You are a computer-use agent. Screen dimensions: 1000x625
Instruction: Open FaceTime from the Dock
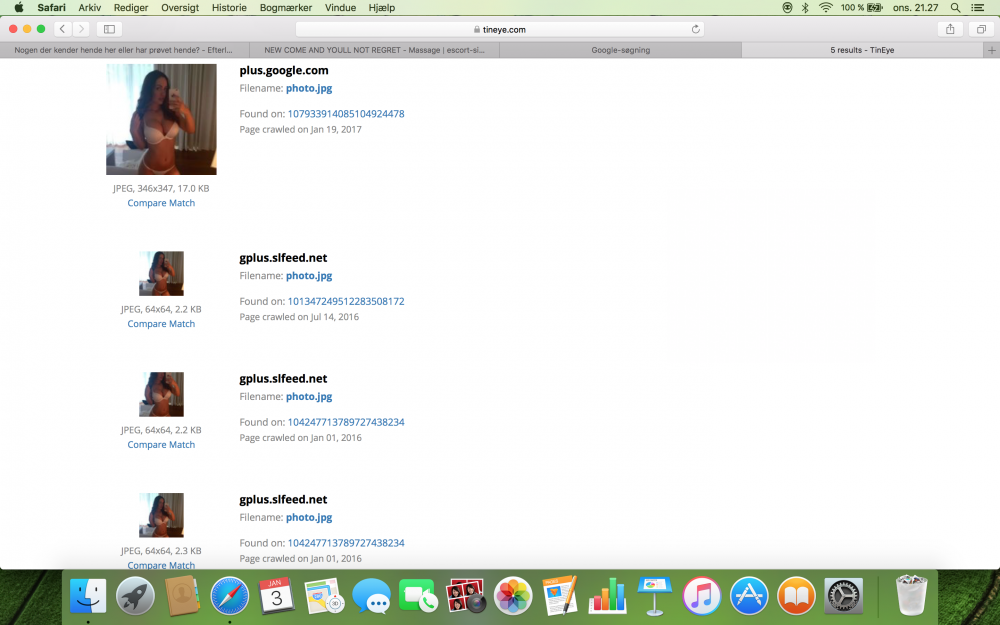[x=418, y=596]
